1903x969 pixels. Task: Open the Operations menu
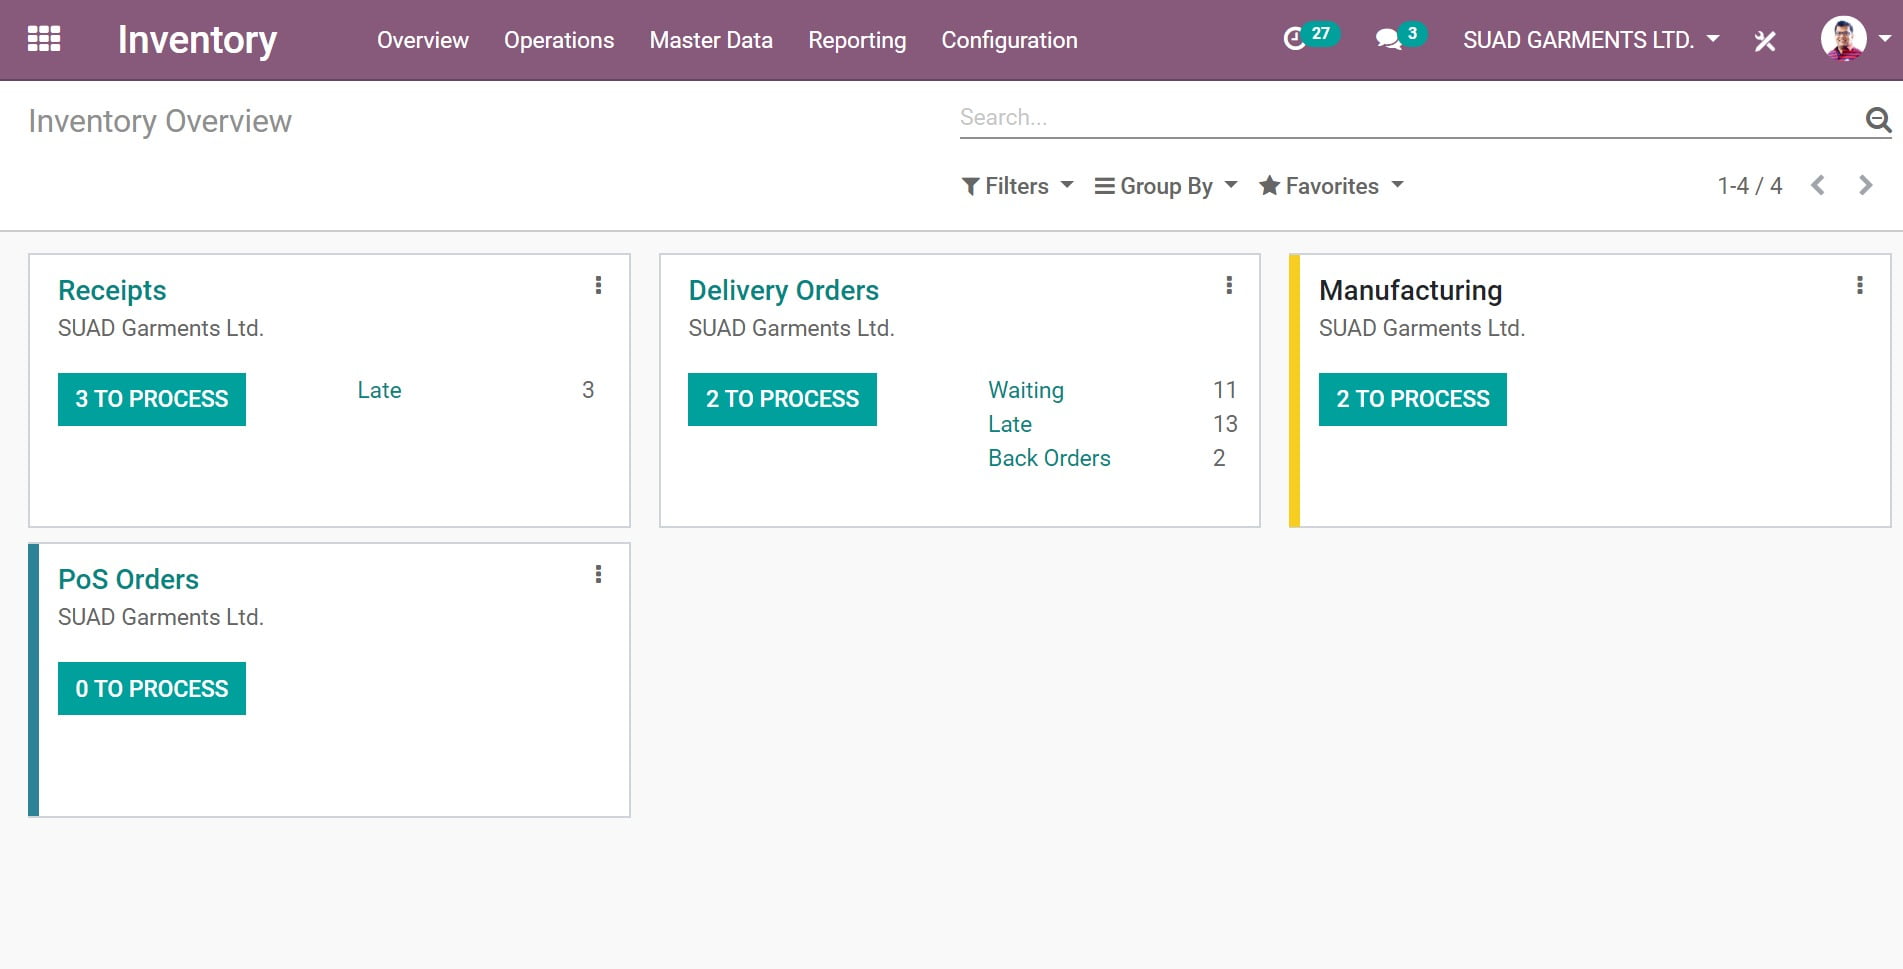559,40
